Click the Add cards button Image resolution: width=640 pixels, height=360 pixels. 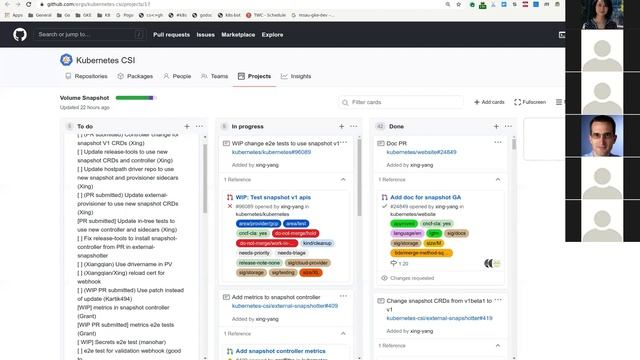489,102
